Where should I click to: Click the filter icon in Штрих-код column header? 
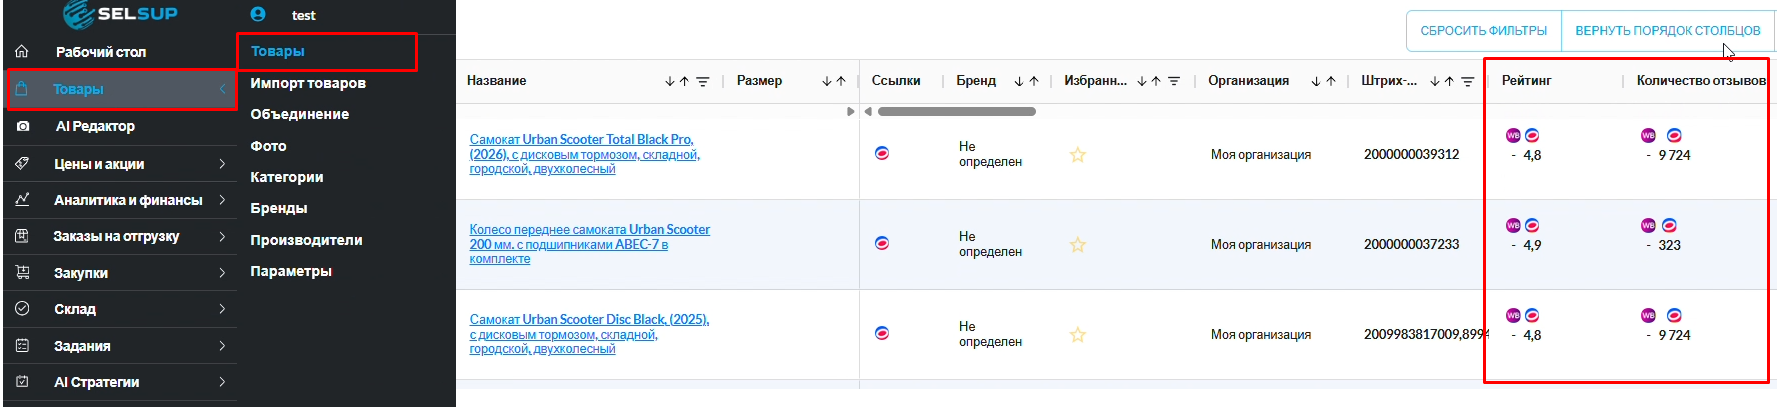coord(1468,82)
